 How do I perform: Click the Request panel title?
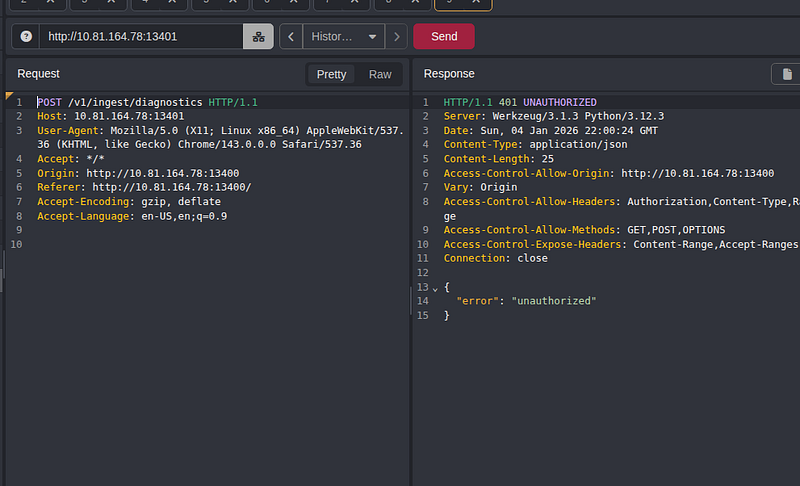pos(38,74)
